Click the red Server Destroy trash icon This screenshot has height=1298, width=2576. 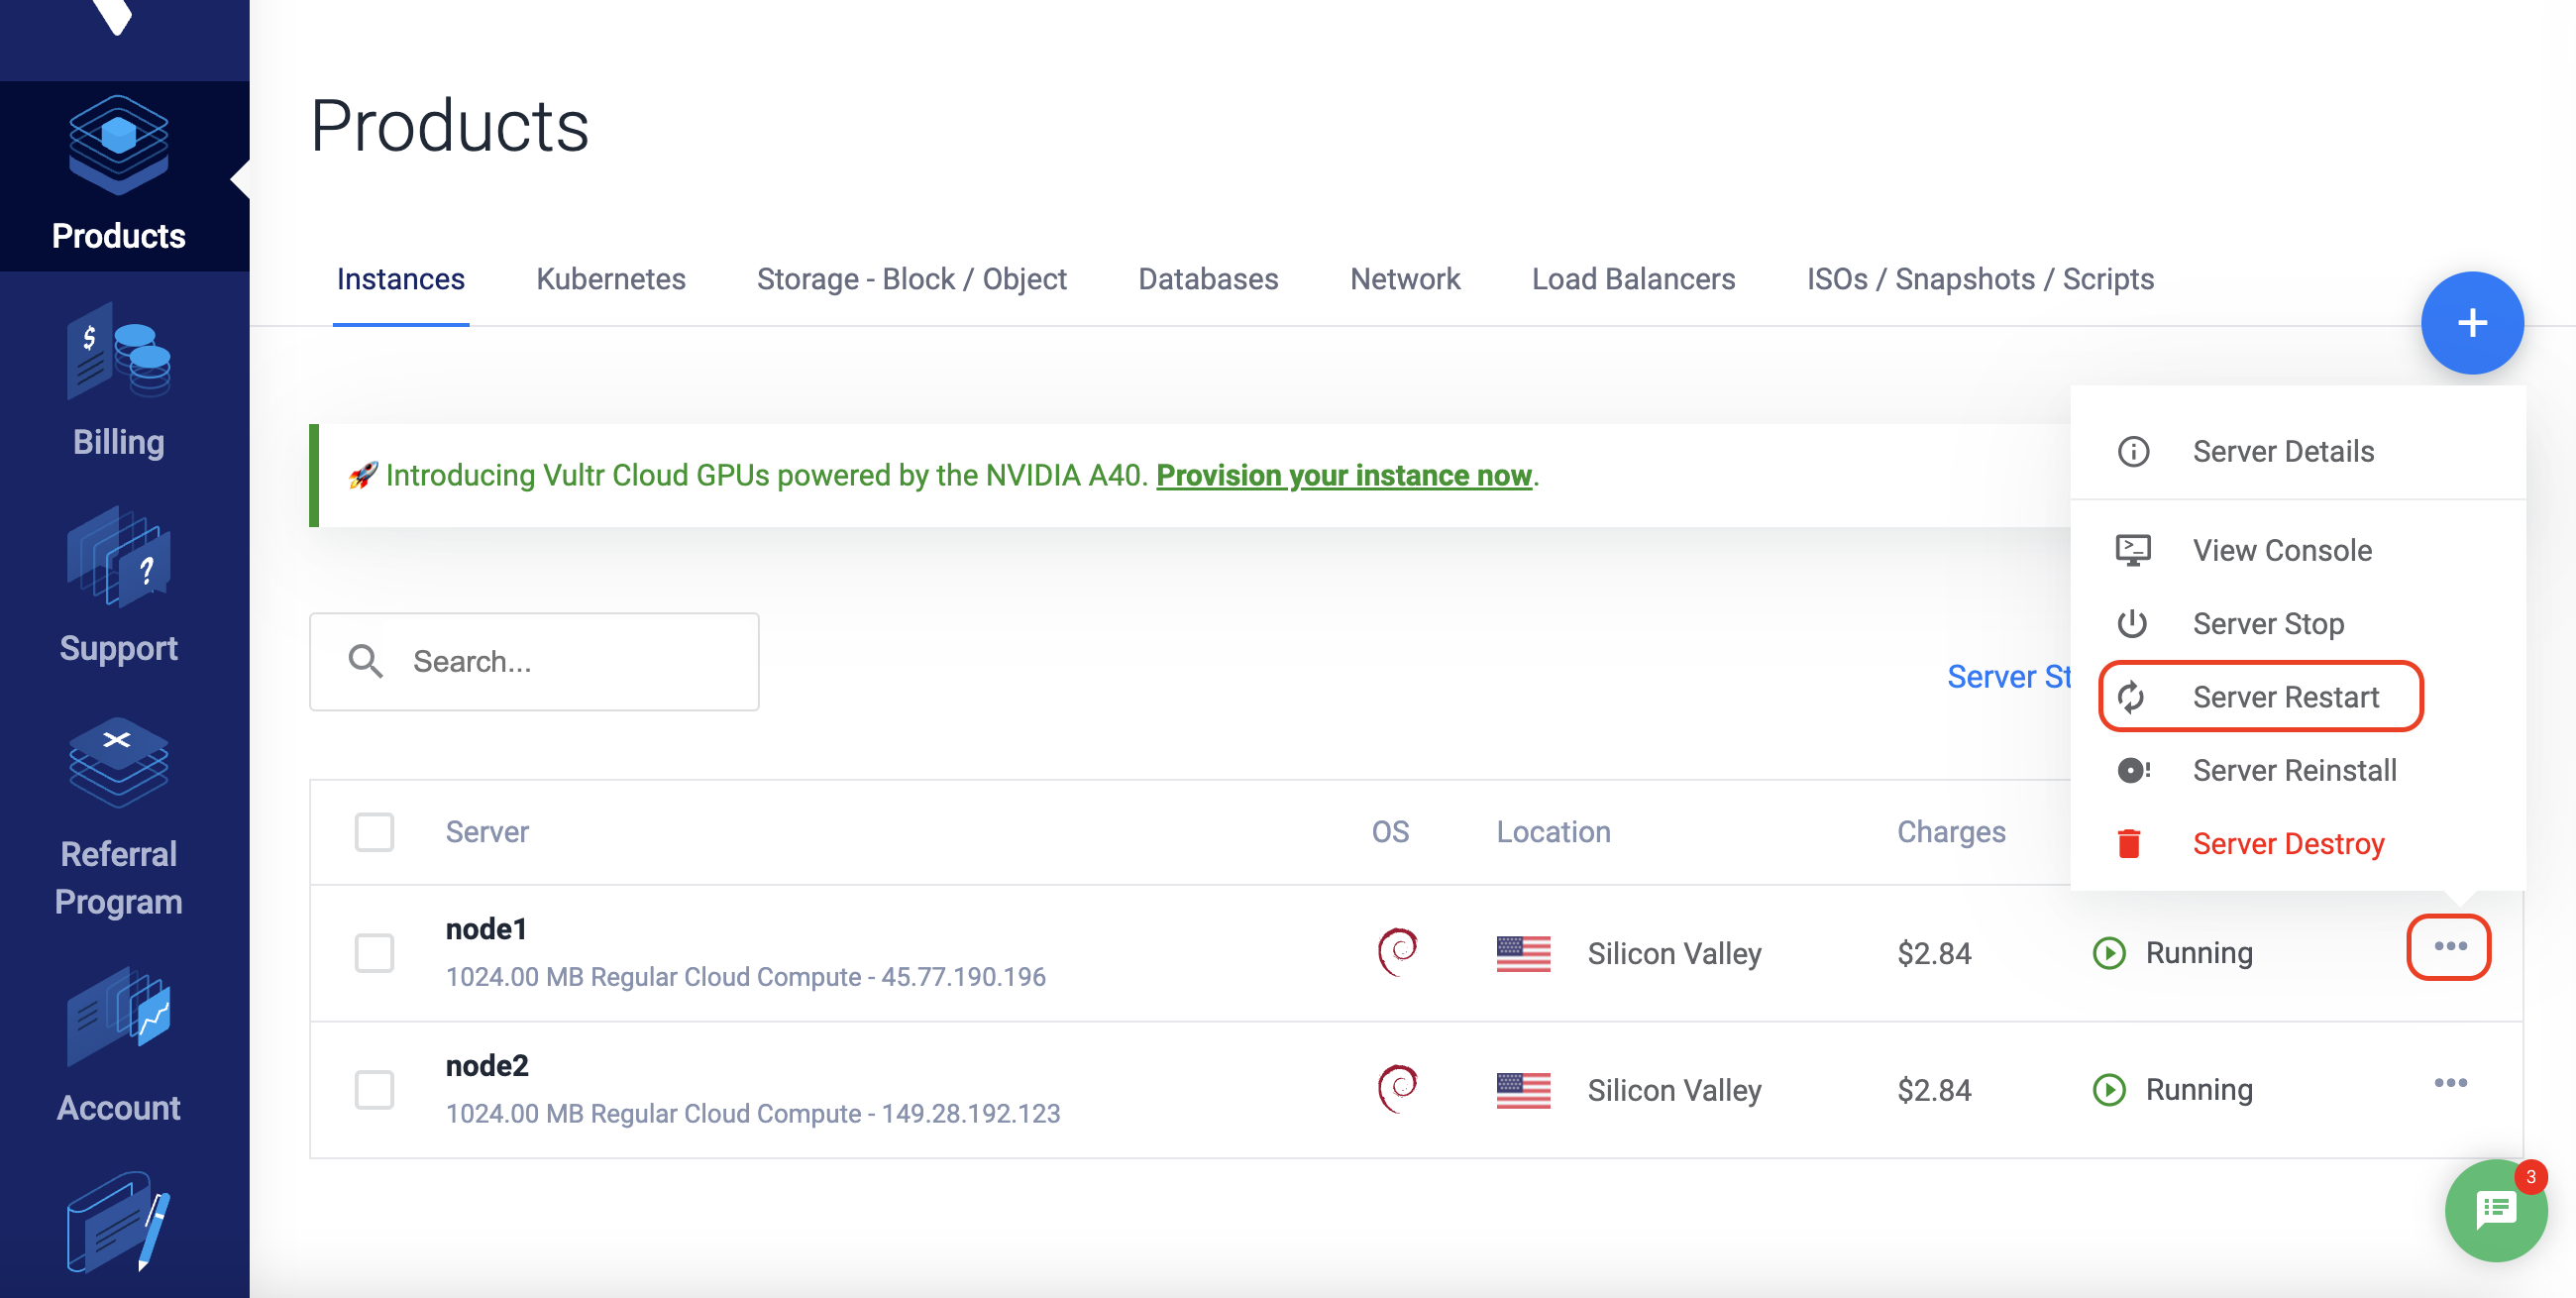pyautogui.click(x=2129, y=843)
